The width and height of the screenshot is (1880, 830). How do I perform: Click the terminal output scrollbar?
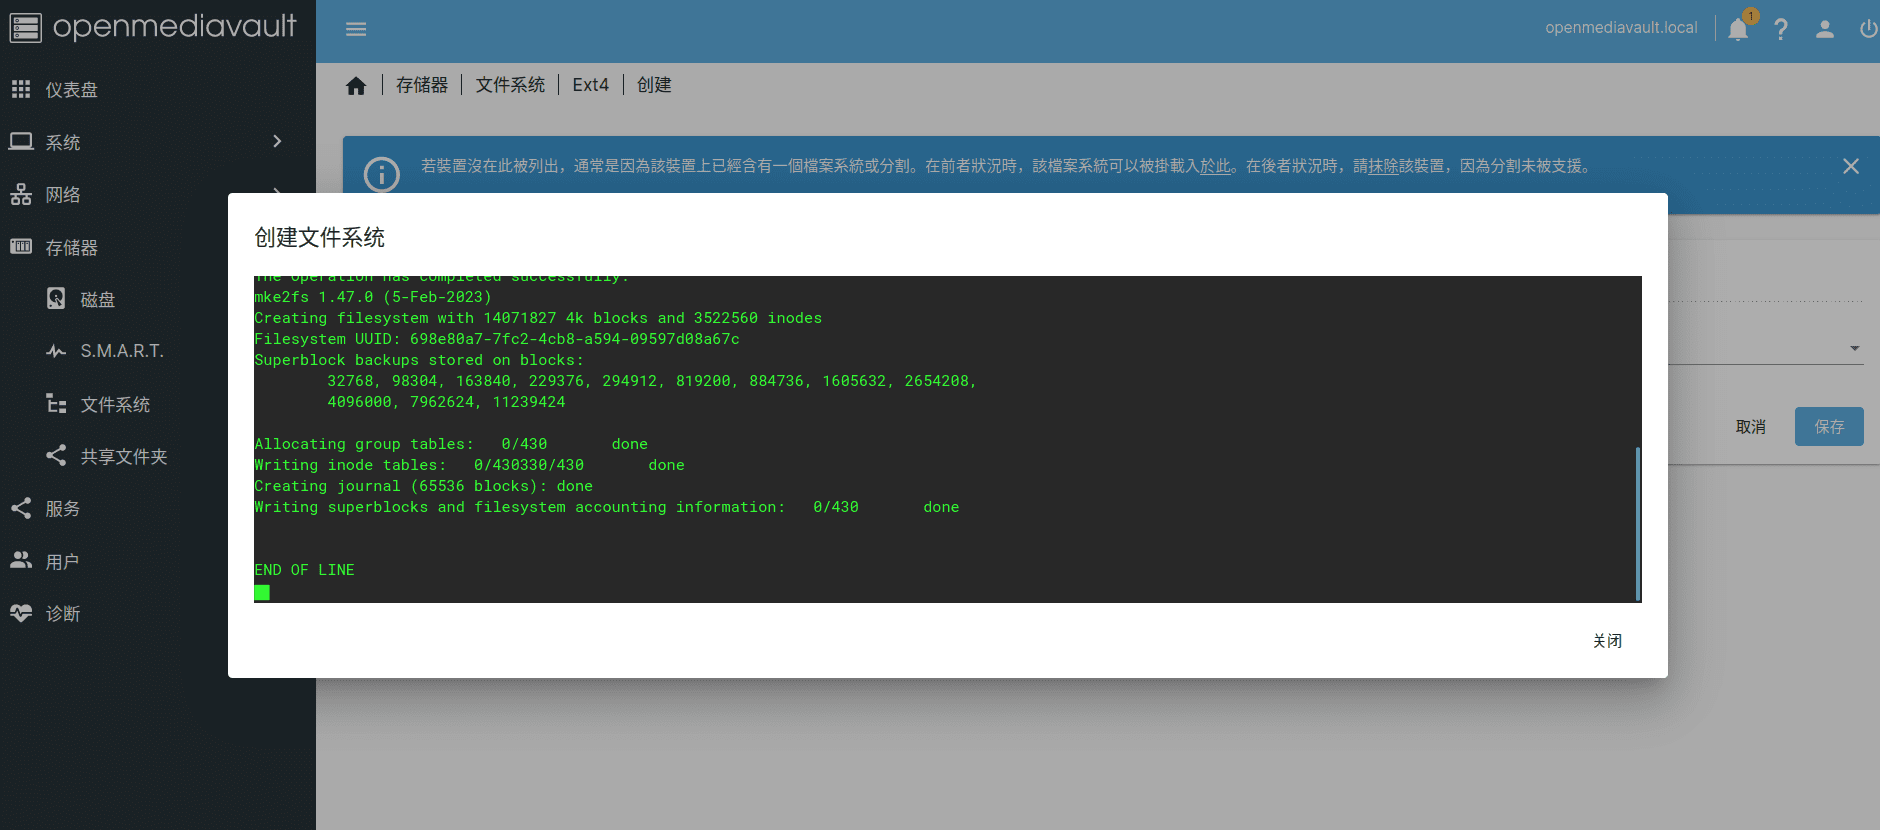pos(1637,523)
